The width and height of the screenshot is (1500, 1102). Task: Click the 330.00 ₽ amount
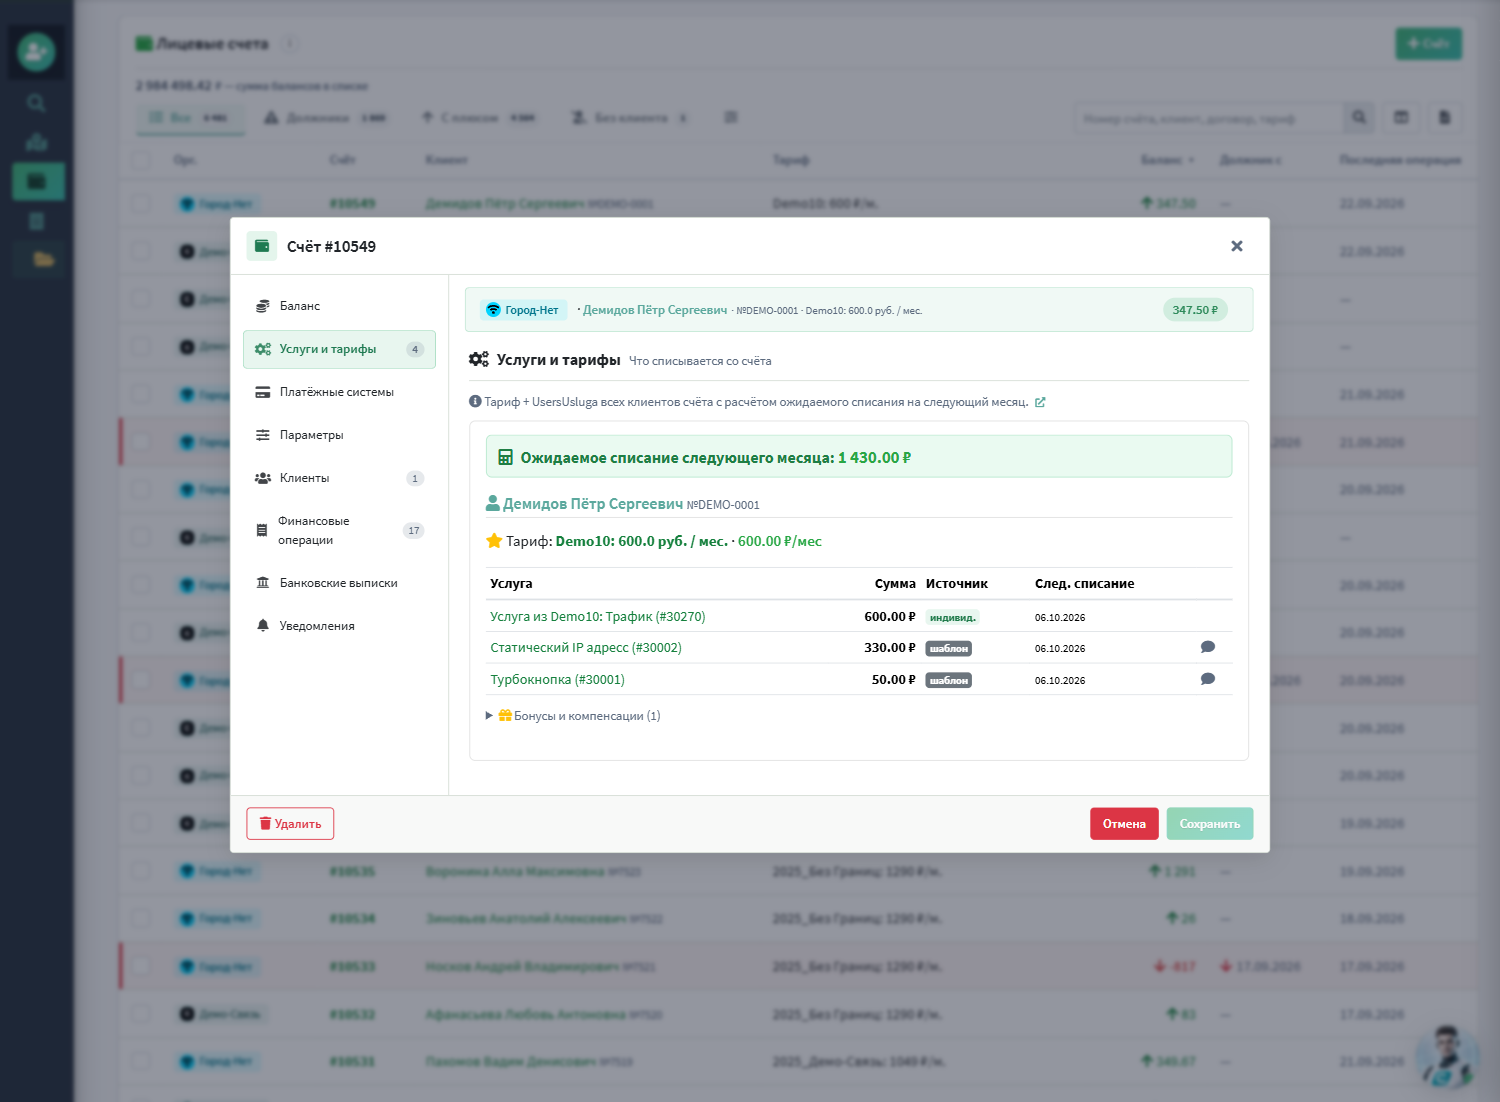890,648
